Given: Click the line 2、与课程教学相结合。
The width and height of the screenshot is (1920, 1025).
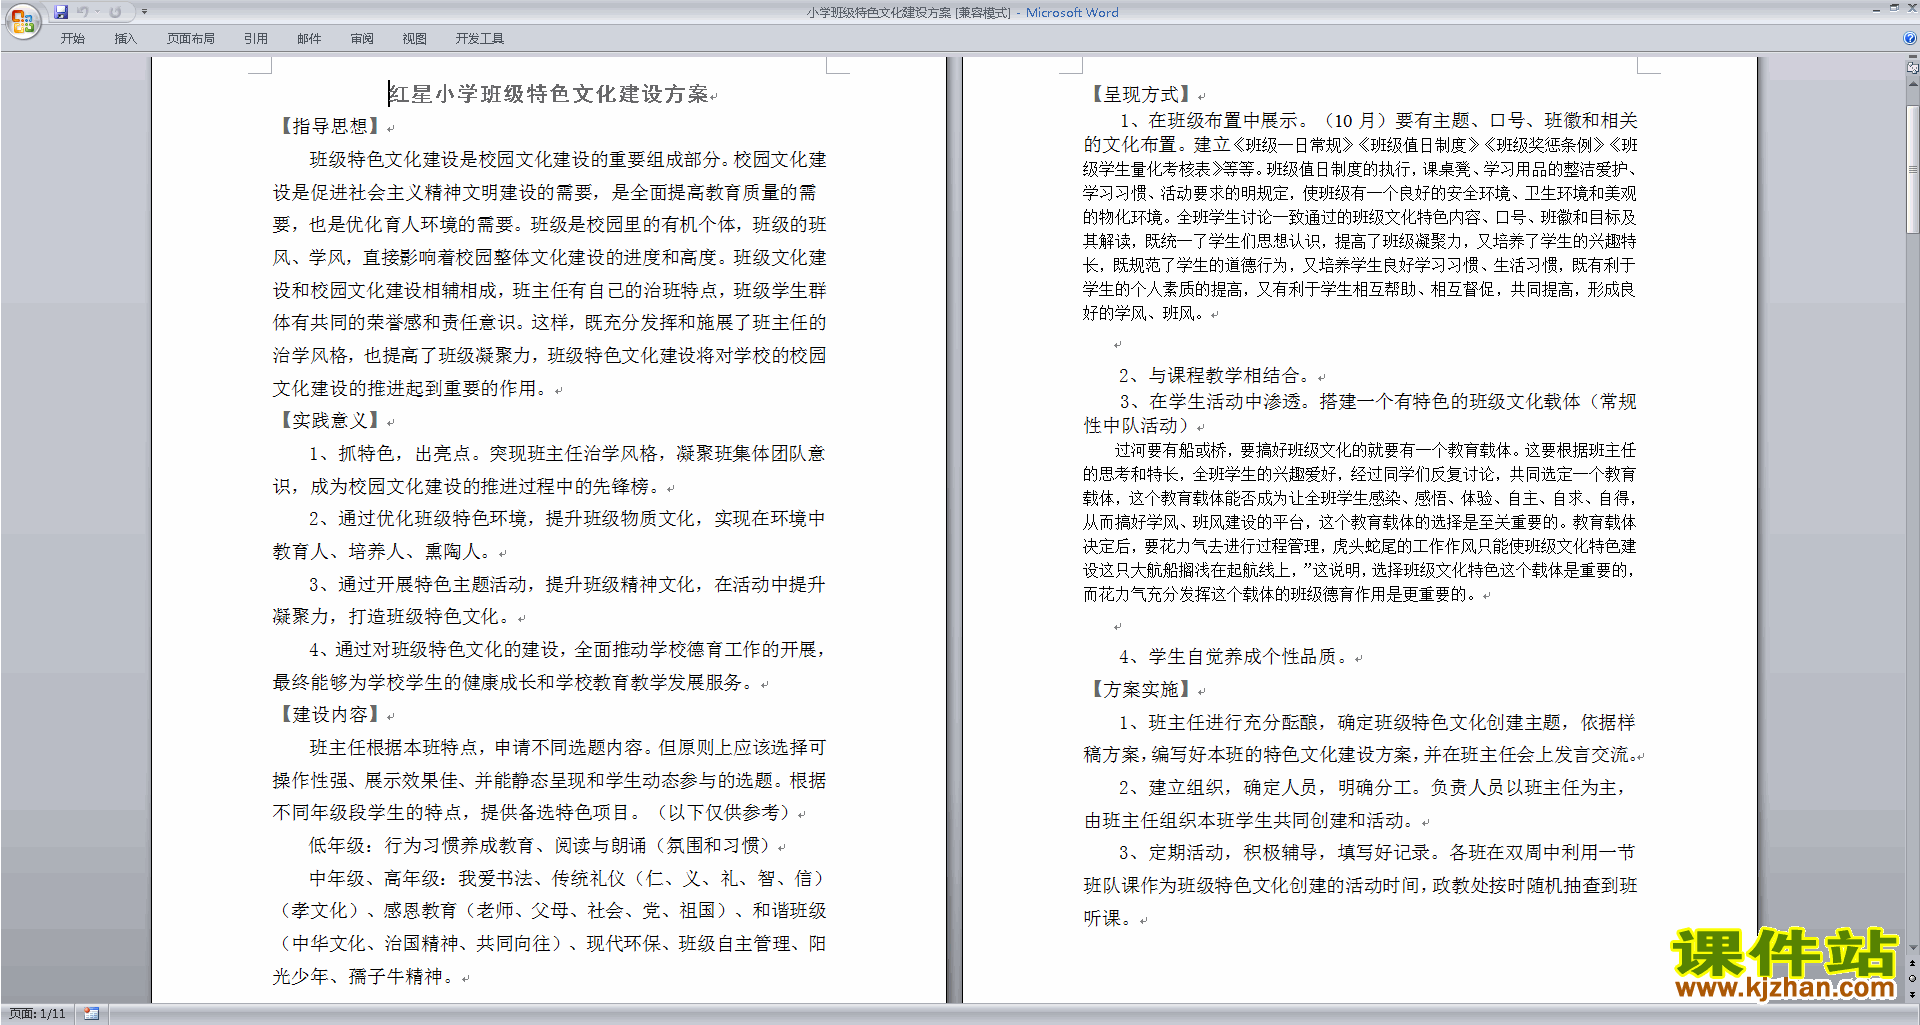Looking at the screenshot, I should (1214, 375).
